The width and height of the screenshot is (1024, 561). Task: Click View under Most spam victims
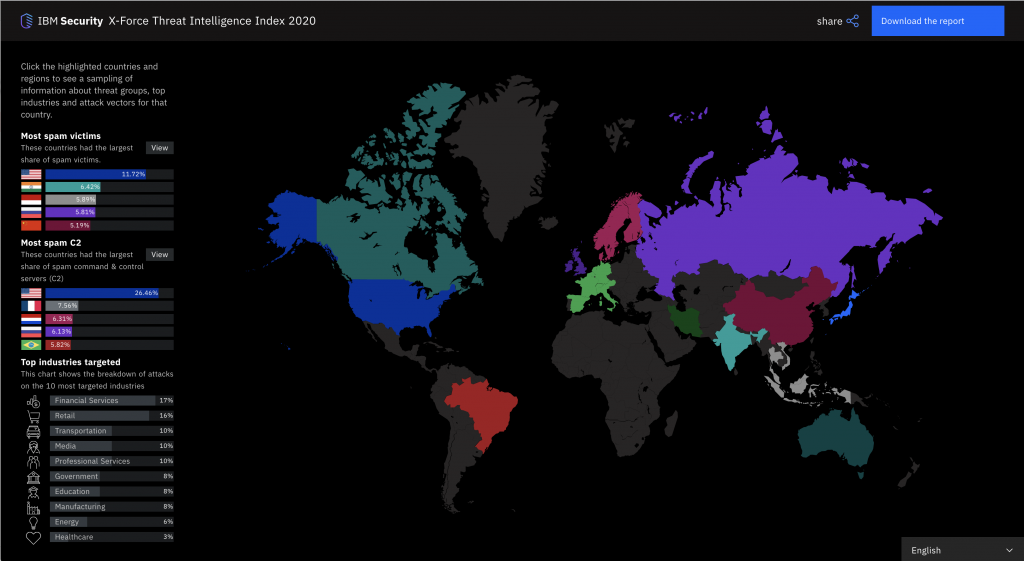(159, 148)
